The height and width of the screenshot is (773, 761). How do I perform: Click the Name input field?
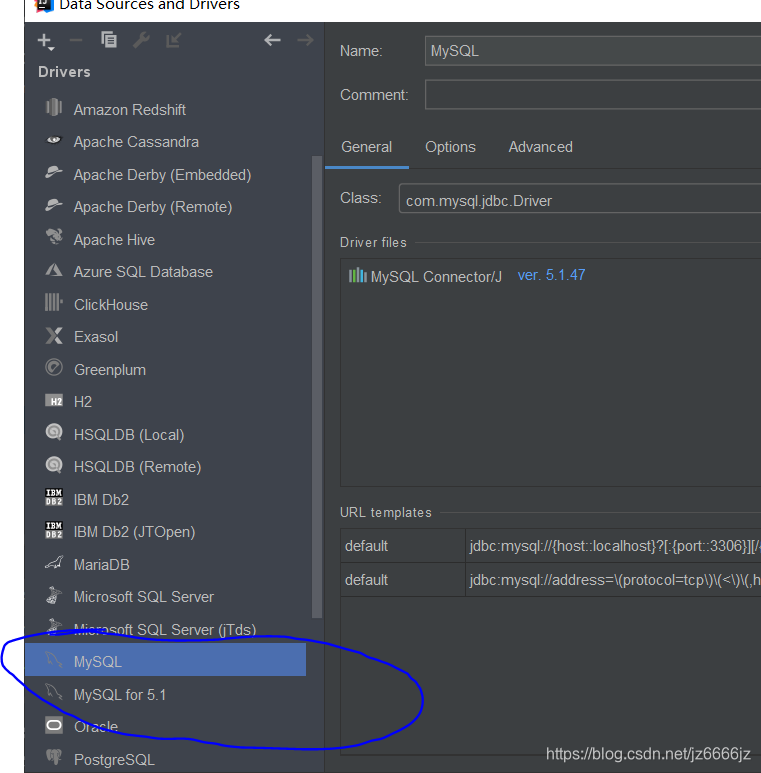tap(593, 51)
